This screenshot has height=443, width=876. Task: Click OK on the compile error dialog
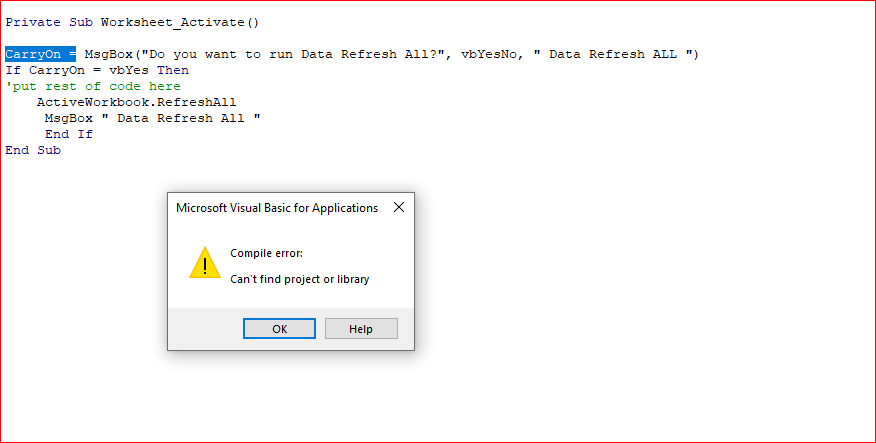pos(279,328)
